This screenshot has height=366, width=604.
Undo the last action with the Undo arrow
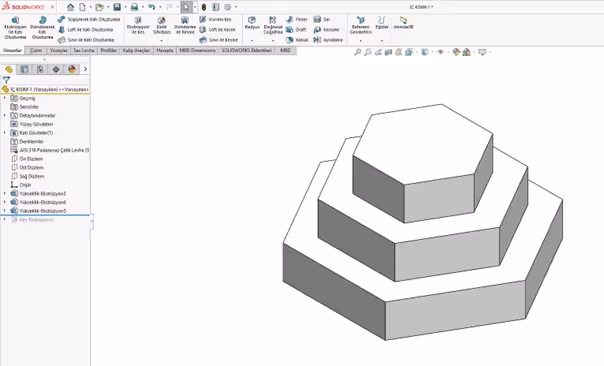(151, 7)
